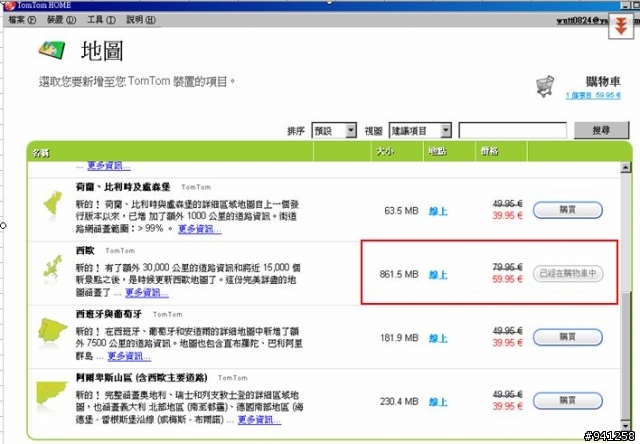The height and width of the screenshot is (444, 640).
Task: Click the shopping cart icon
Action: pos(545,86)
